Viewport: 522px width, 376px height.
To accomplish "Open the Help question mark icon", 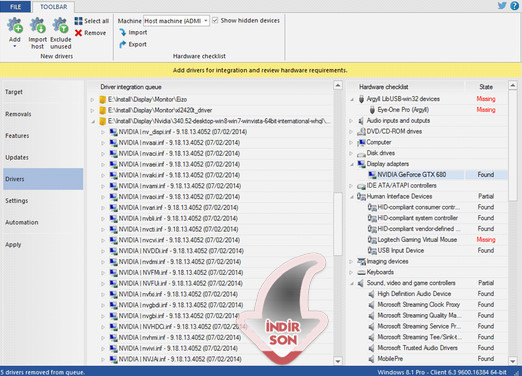I will coord(515,6).
